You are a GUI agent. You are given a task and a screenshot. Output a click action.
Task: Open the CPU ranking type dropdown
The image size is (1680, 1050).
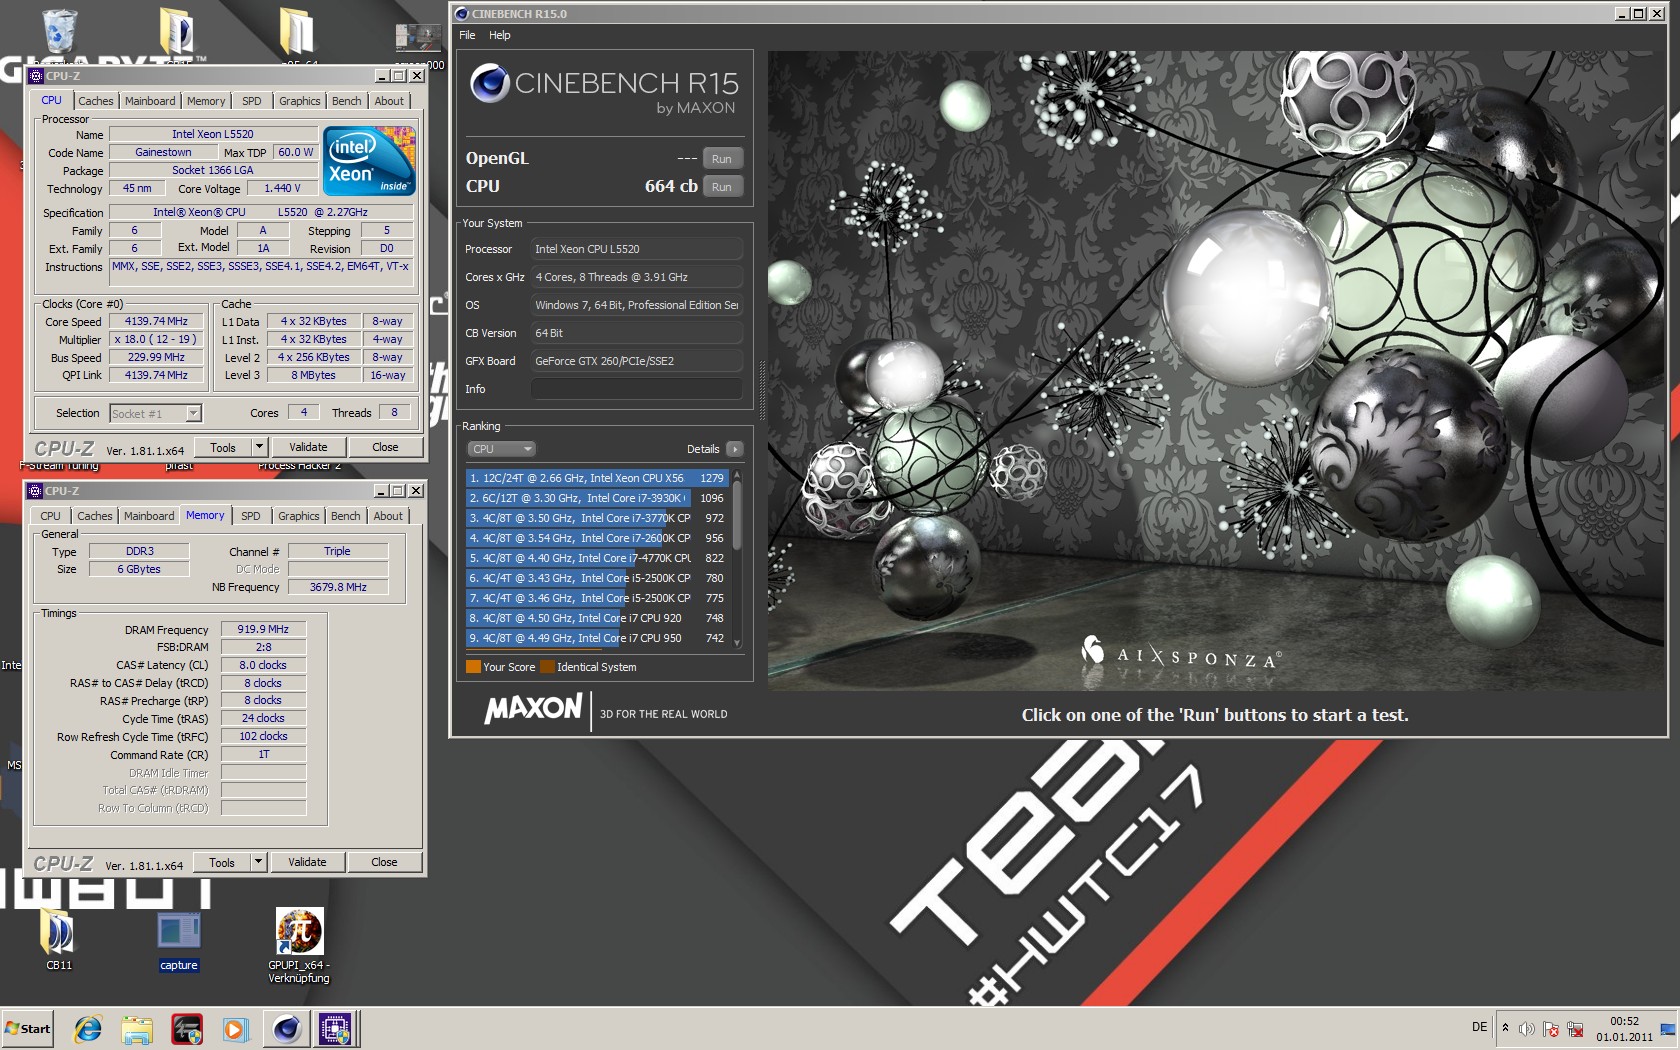[501, 449]
